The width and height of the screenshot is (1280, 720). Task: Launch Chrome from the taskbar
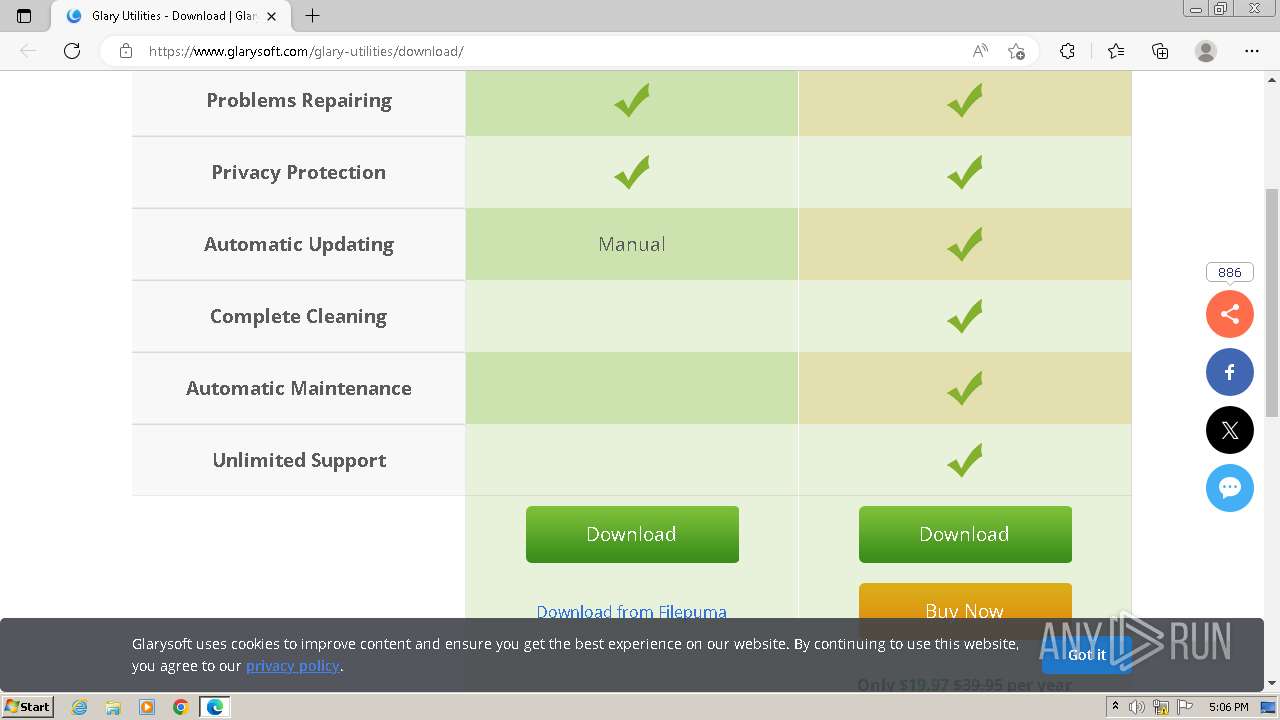pos(181,707)
